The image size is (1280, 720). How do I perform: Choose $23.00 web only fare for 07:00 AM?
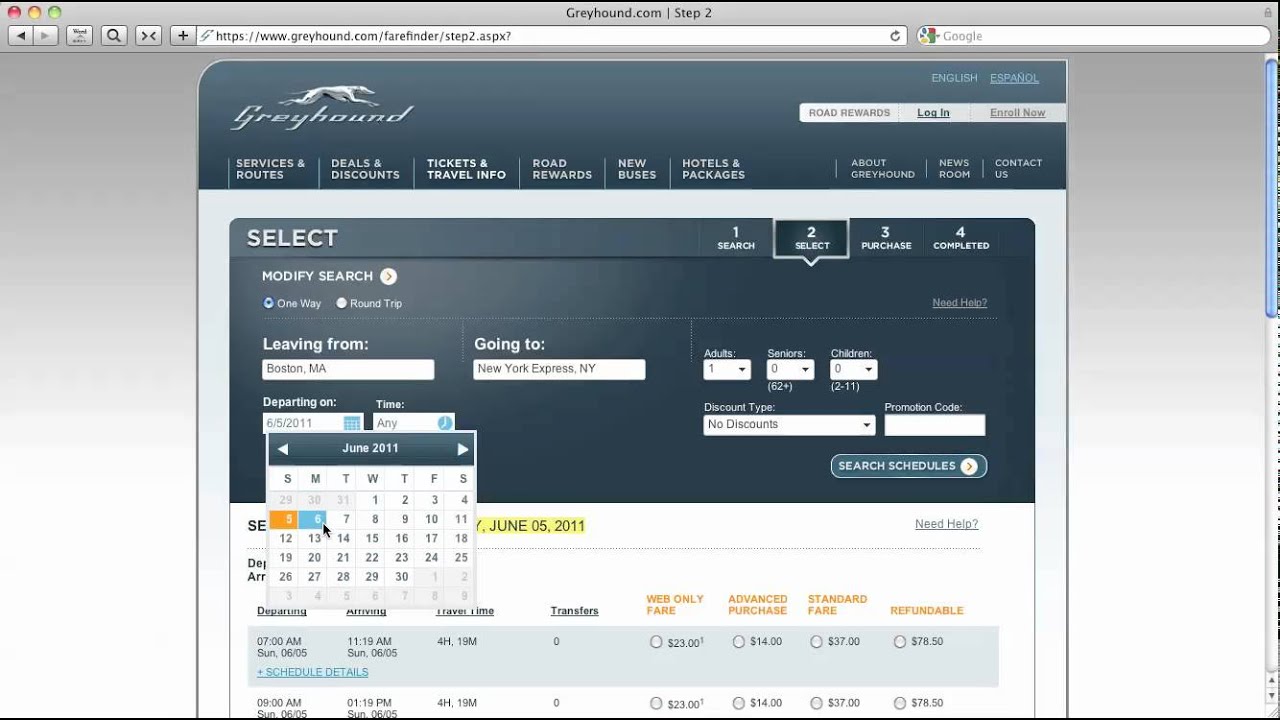tap(656, 642)
